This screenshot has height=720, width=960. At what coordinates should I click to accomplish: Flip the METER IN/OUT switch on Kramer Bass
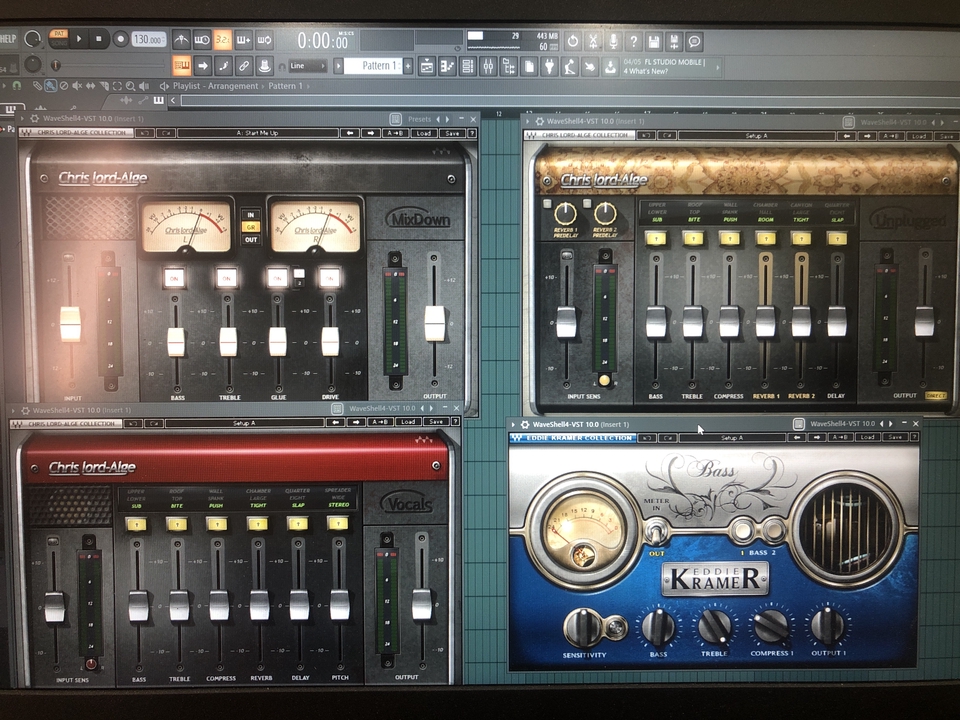pyautogui.click(x=656, y=530)
